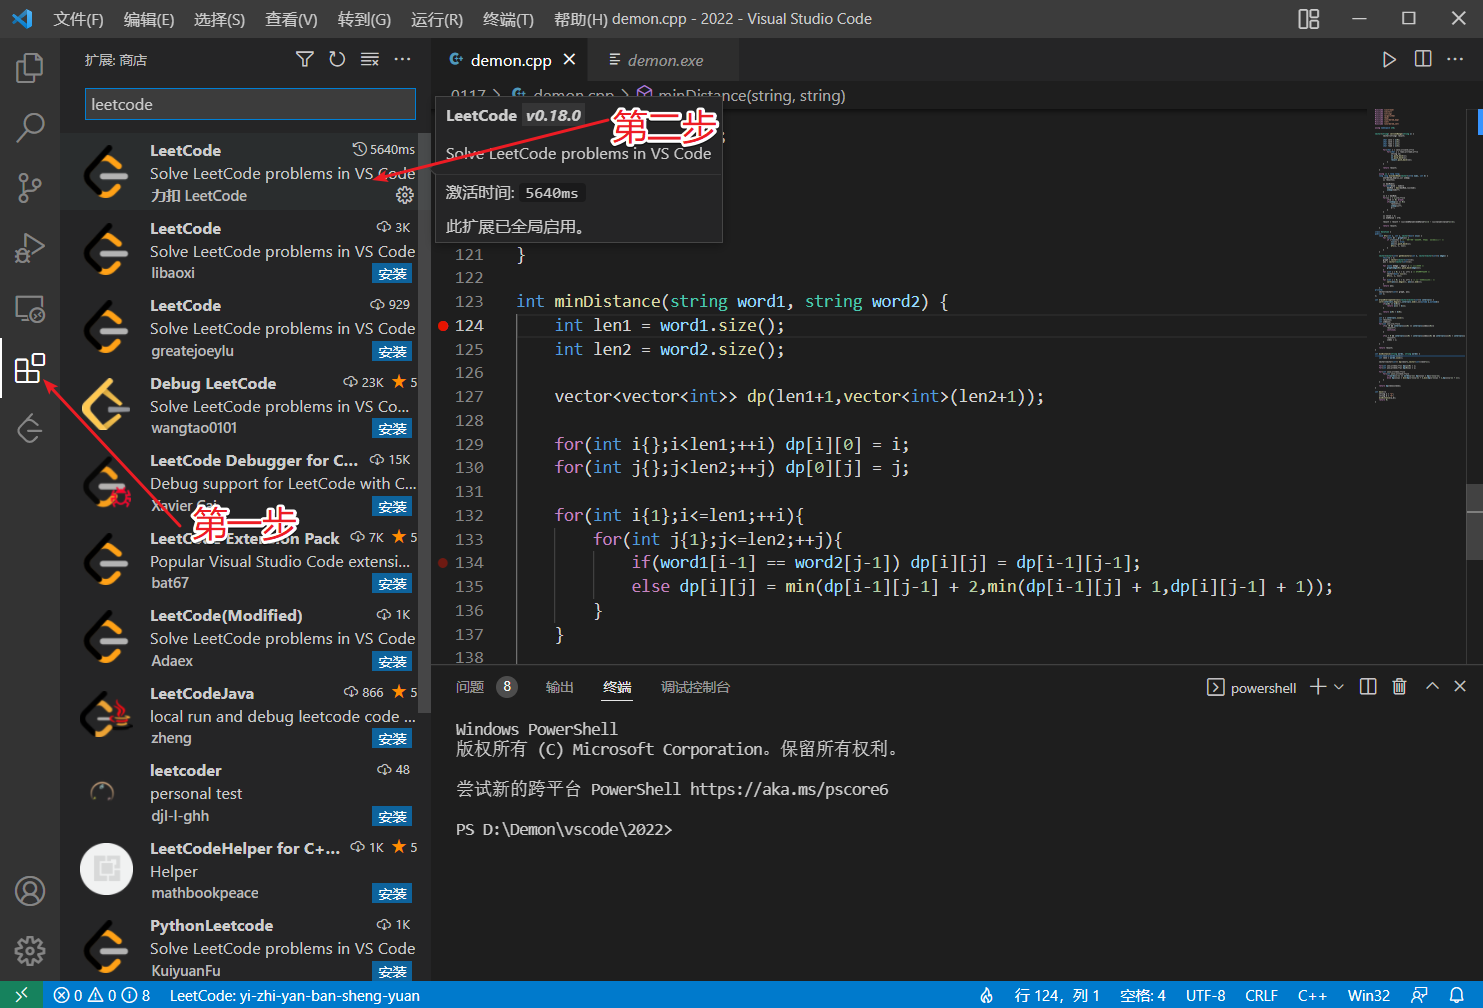Switch to 问题 panel tab

(470, 687)
